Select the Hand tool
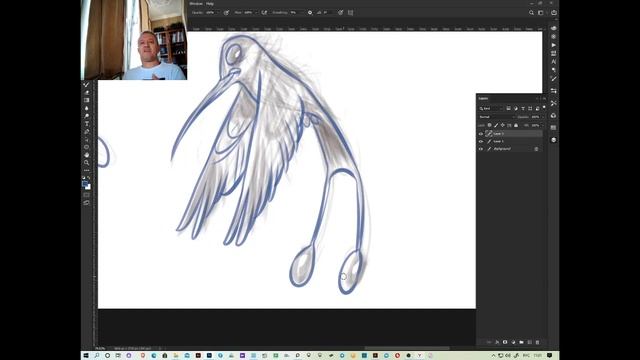The image size is (640, 360). tap(87, 155)
